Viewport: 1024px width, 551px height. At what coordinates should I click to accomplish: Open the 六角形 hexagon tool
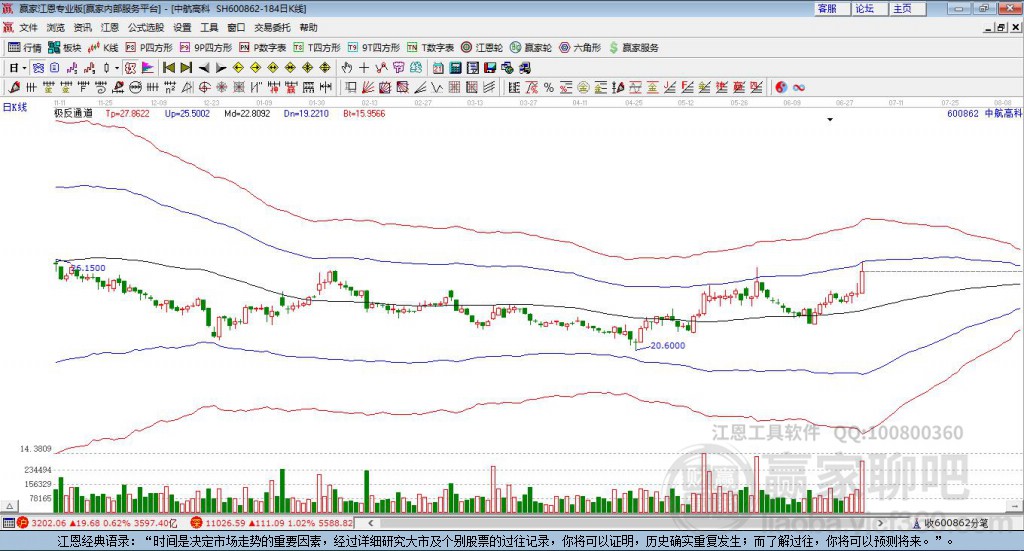tap(580, 48)
